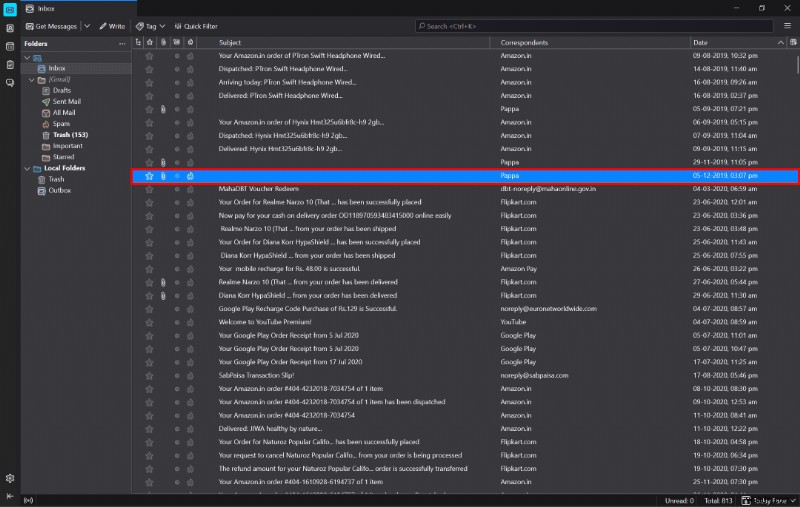The height and width of the screenshot is (507, 800).
Task: Click Write to compose new message
Action: [x=112, y=26]
